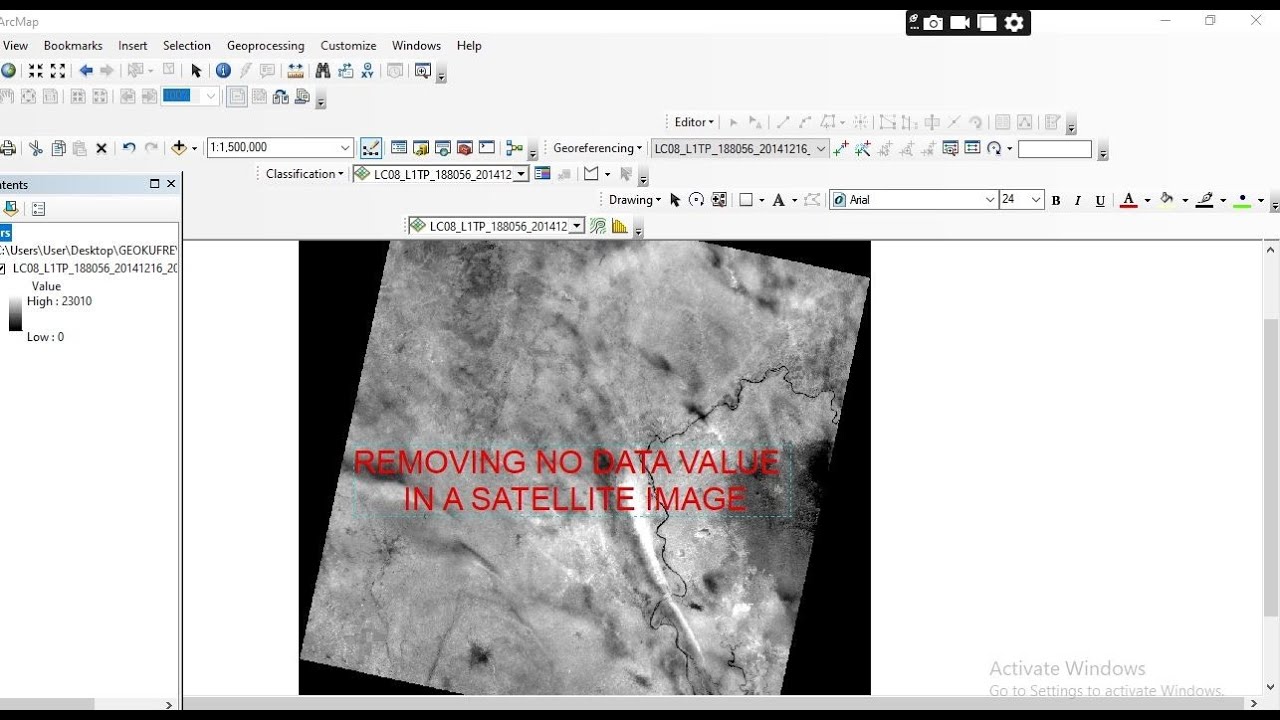Toggle Underline text formatting
Viewport: 1280px width, 720px height.
coord(1100,200)
